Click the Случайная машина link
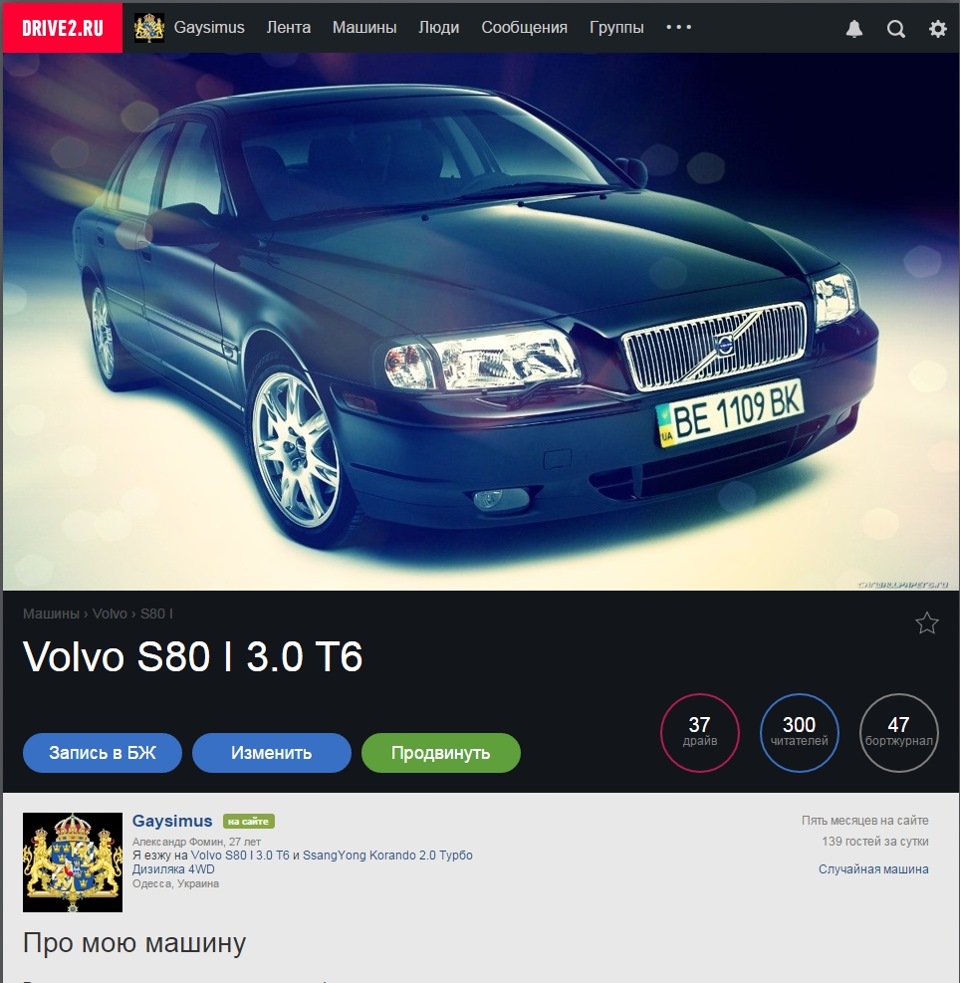 (873, 869)
